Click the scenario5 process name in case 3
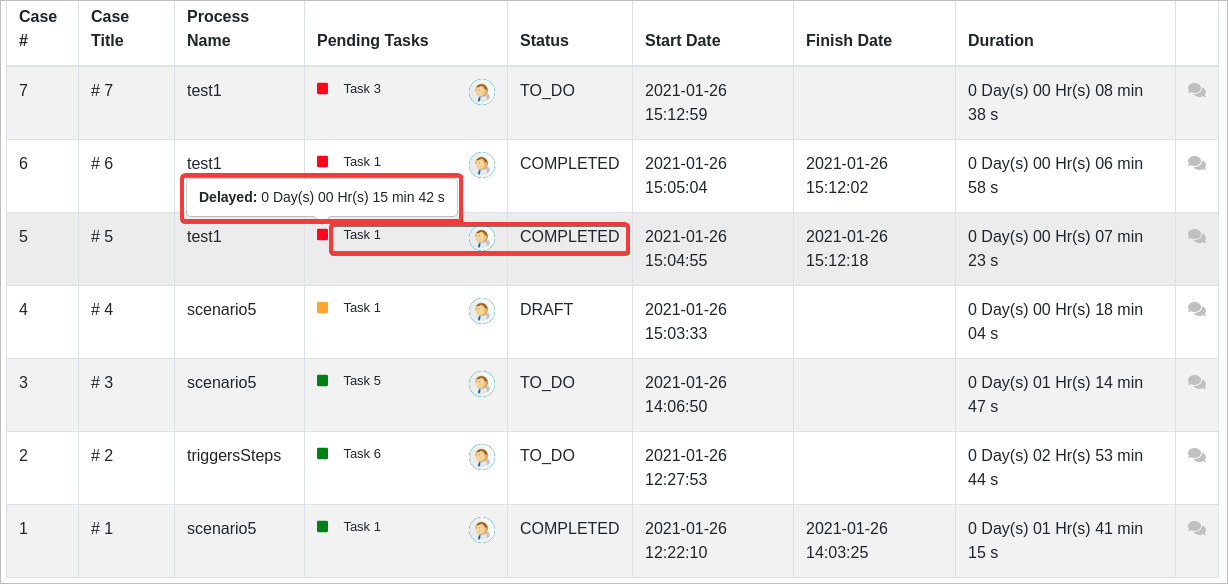Viewport: 1228px width, 584px height. [x=219, y=382]
